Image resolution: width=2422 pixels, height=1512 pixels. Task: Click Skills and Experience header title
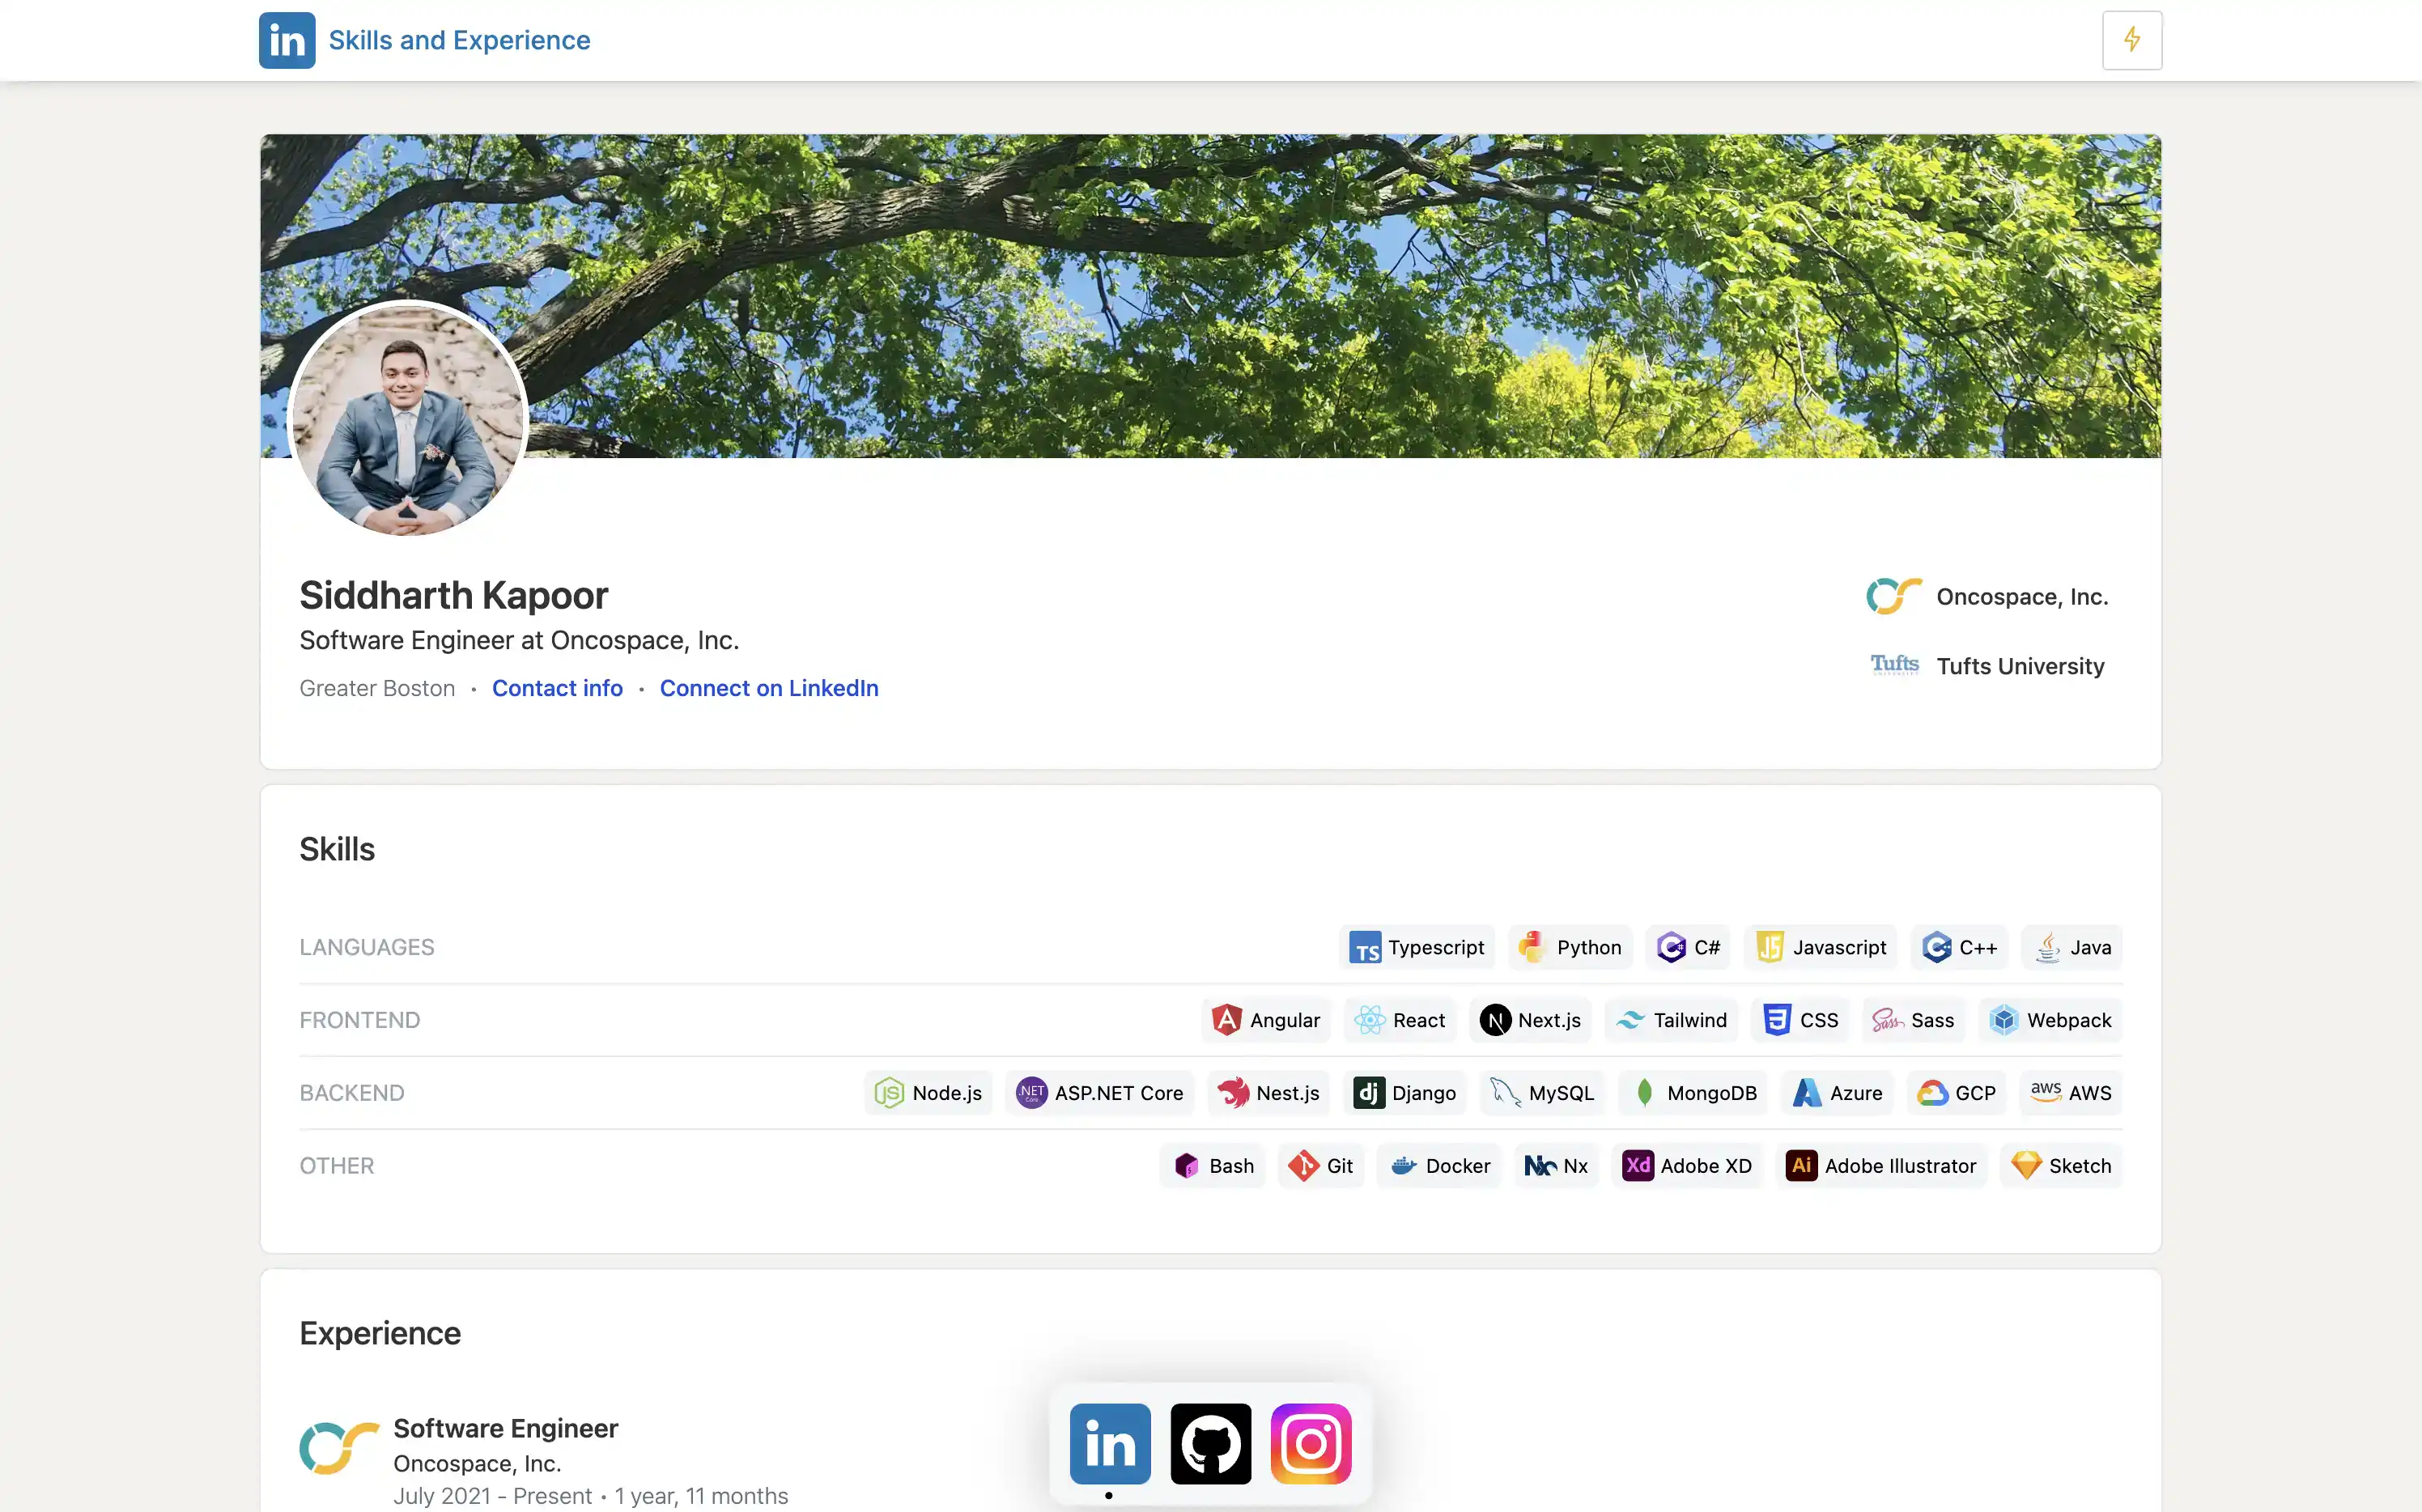pos(459,40)
